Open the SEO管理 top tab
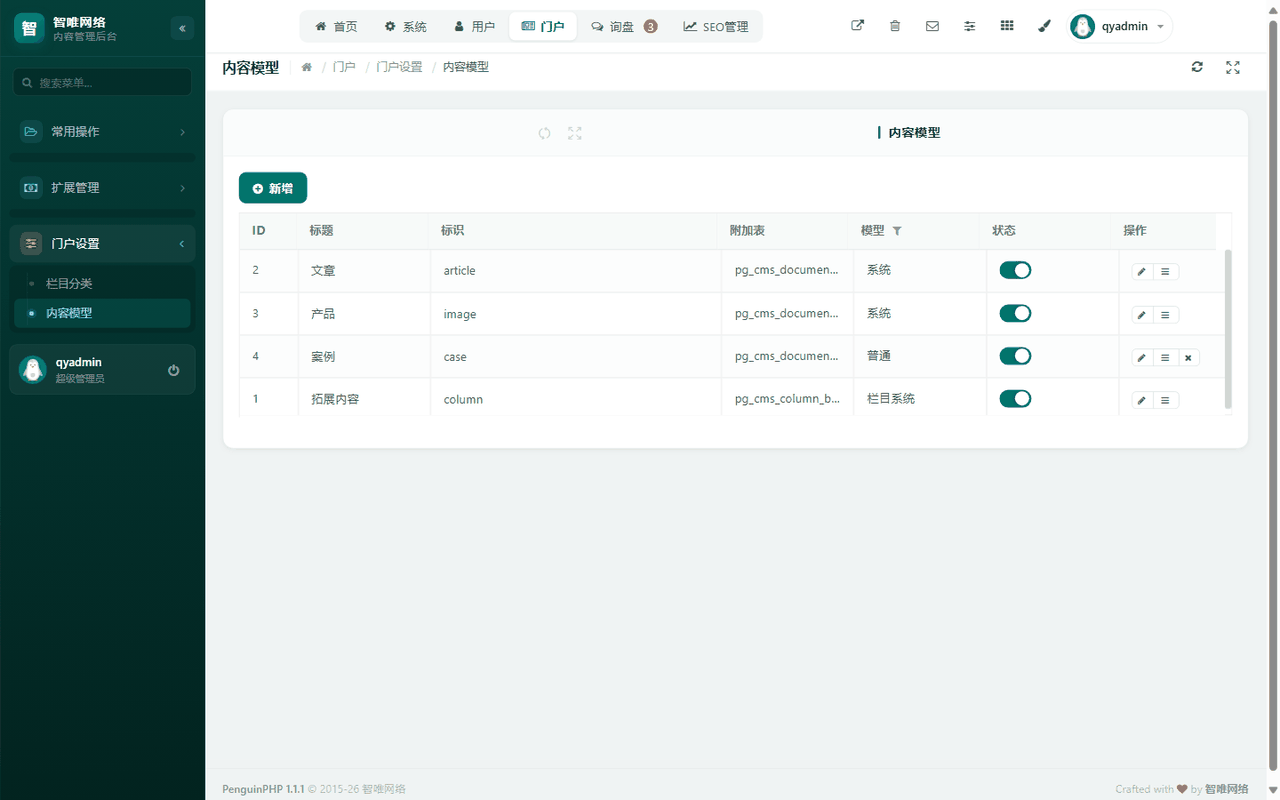 pyautogui.click(x=716, y=27)
